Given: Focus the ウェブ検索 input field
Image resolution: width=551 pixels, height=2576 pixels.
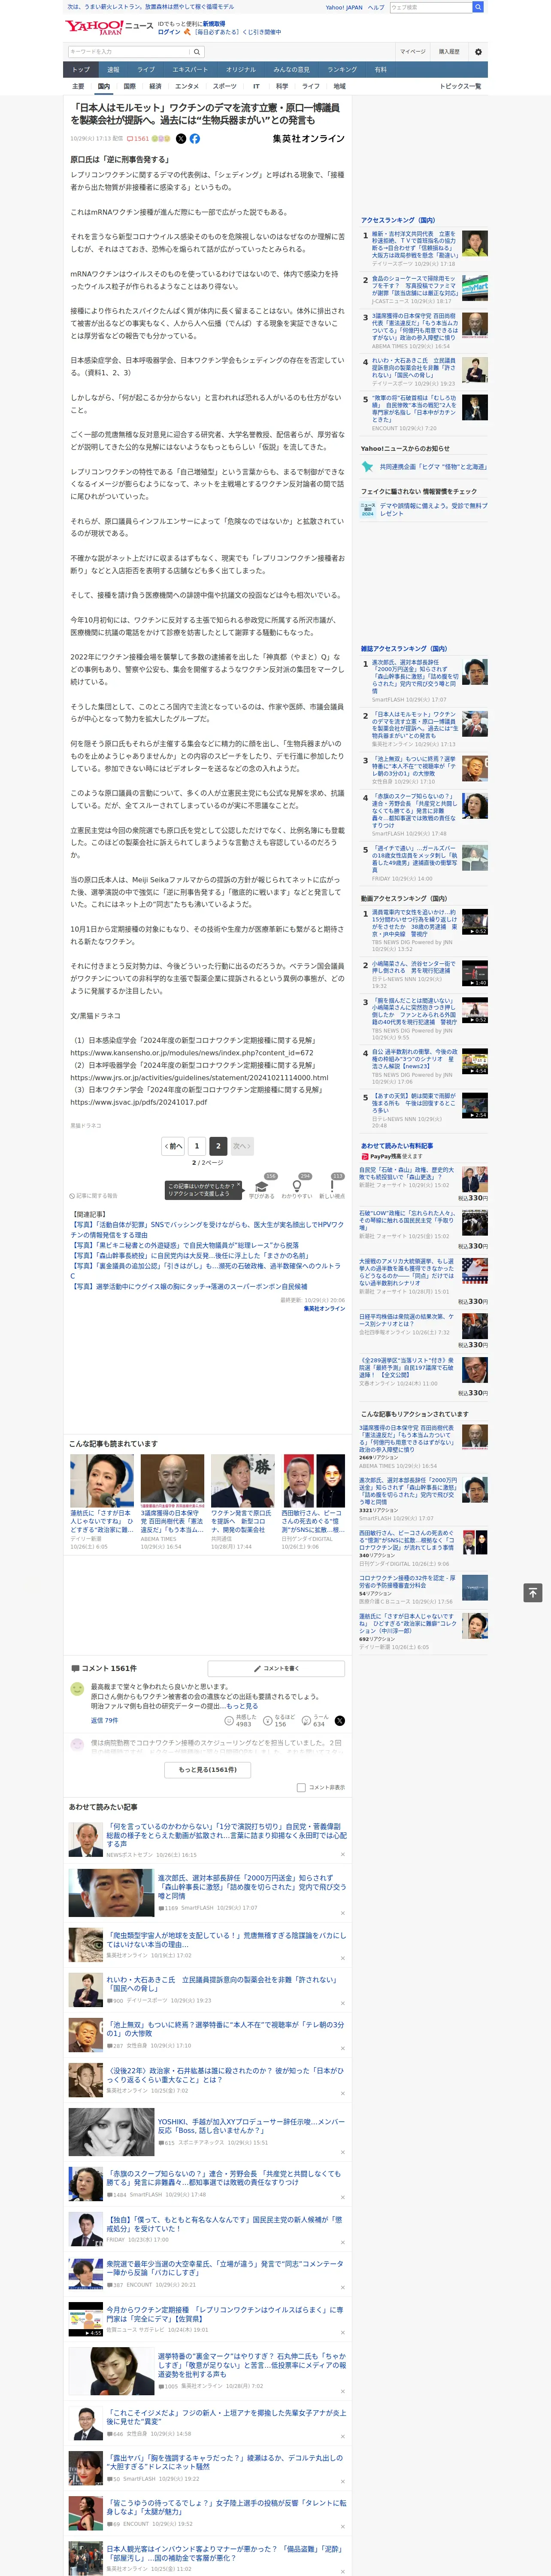Looking at the screenshot, I should [x=430, y=7].
